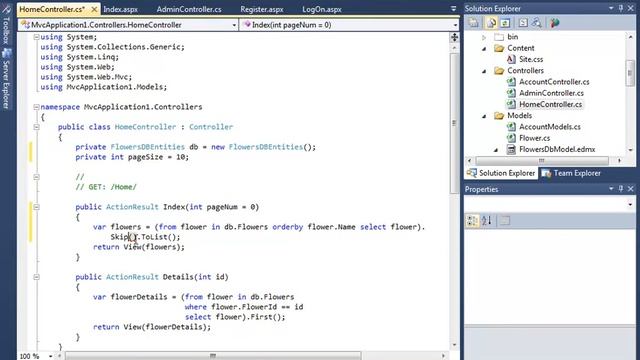Select Site.css in Solution Explorer
640x360 pixels.
tap(531, 60)
